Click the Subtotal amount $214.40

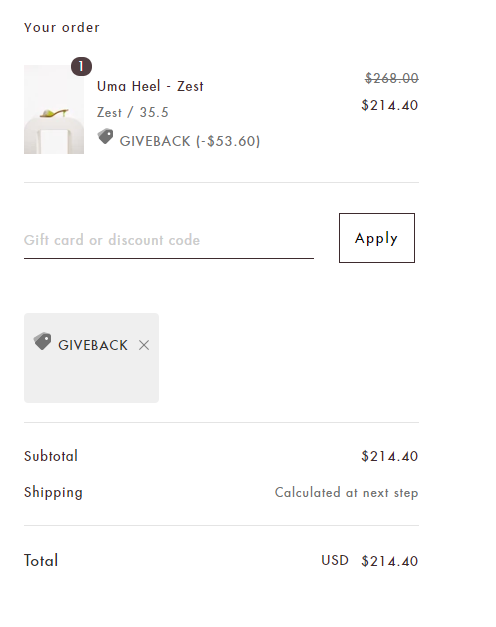point(390,456)
